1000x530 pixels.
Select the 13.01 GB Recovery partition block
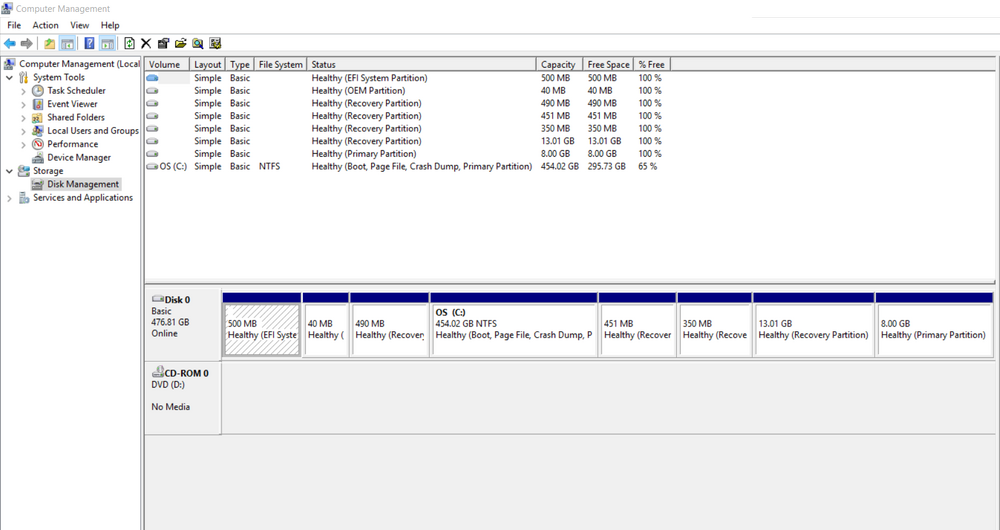813,329
